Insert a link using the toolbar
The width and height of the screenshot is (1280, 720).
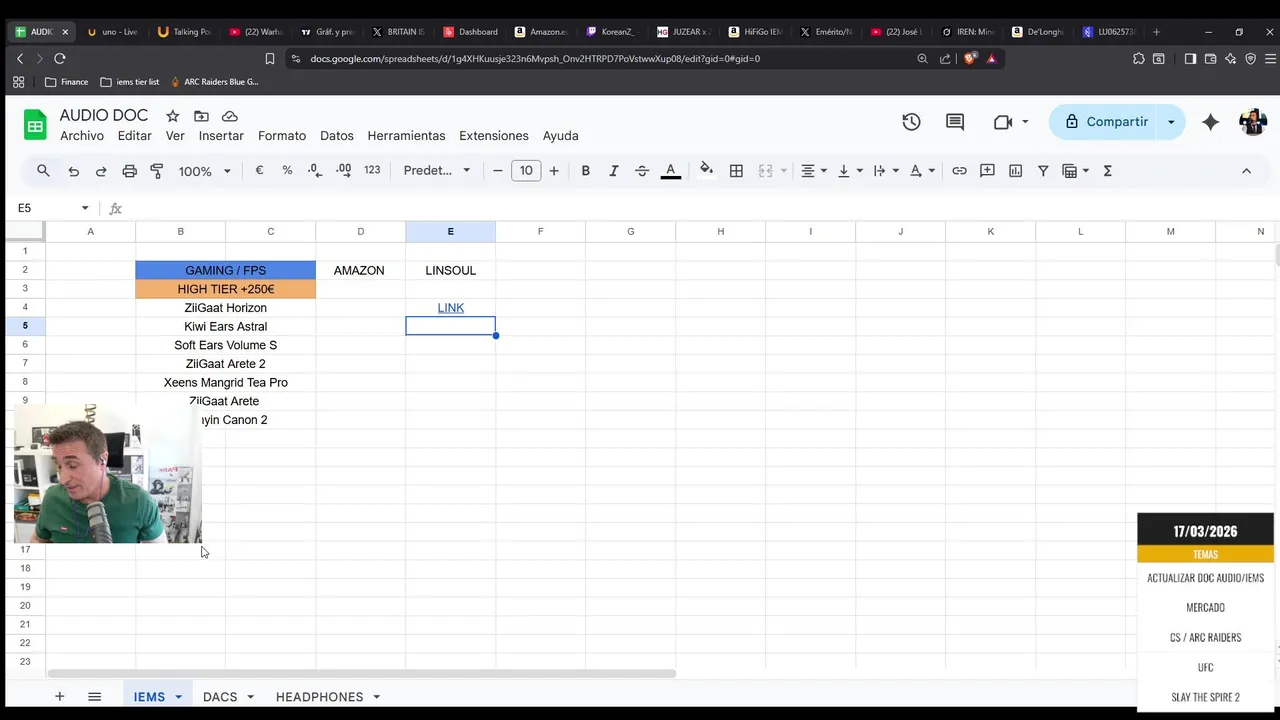coord(959,171)
